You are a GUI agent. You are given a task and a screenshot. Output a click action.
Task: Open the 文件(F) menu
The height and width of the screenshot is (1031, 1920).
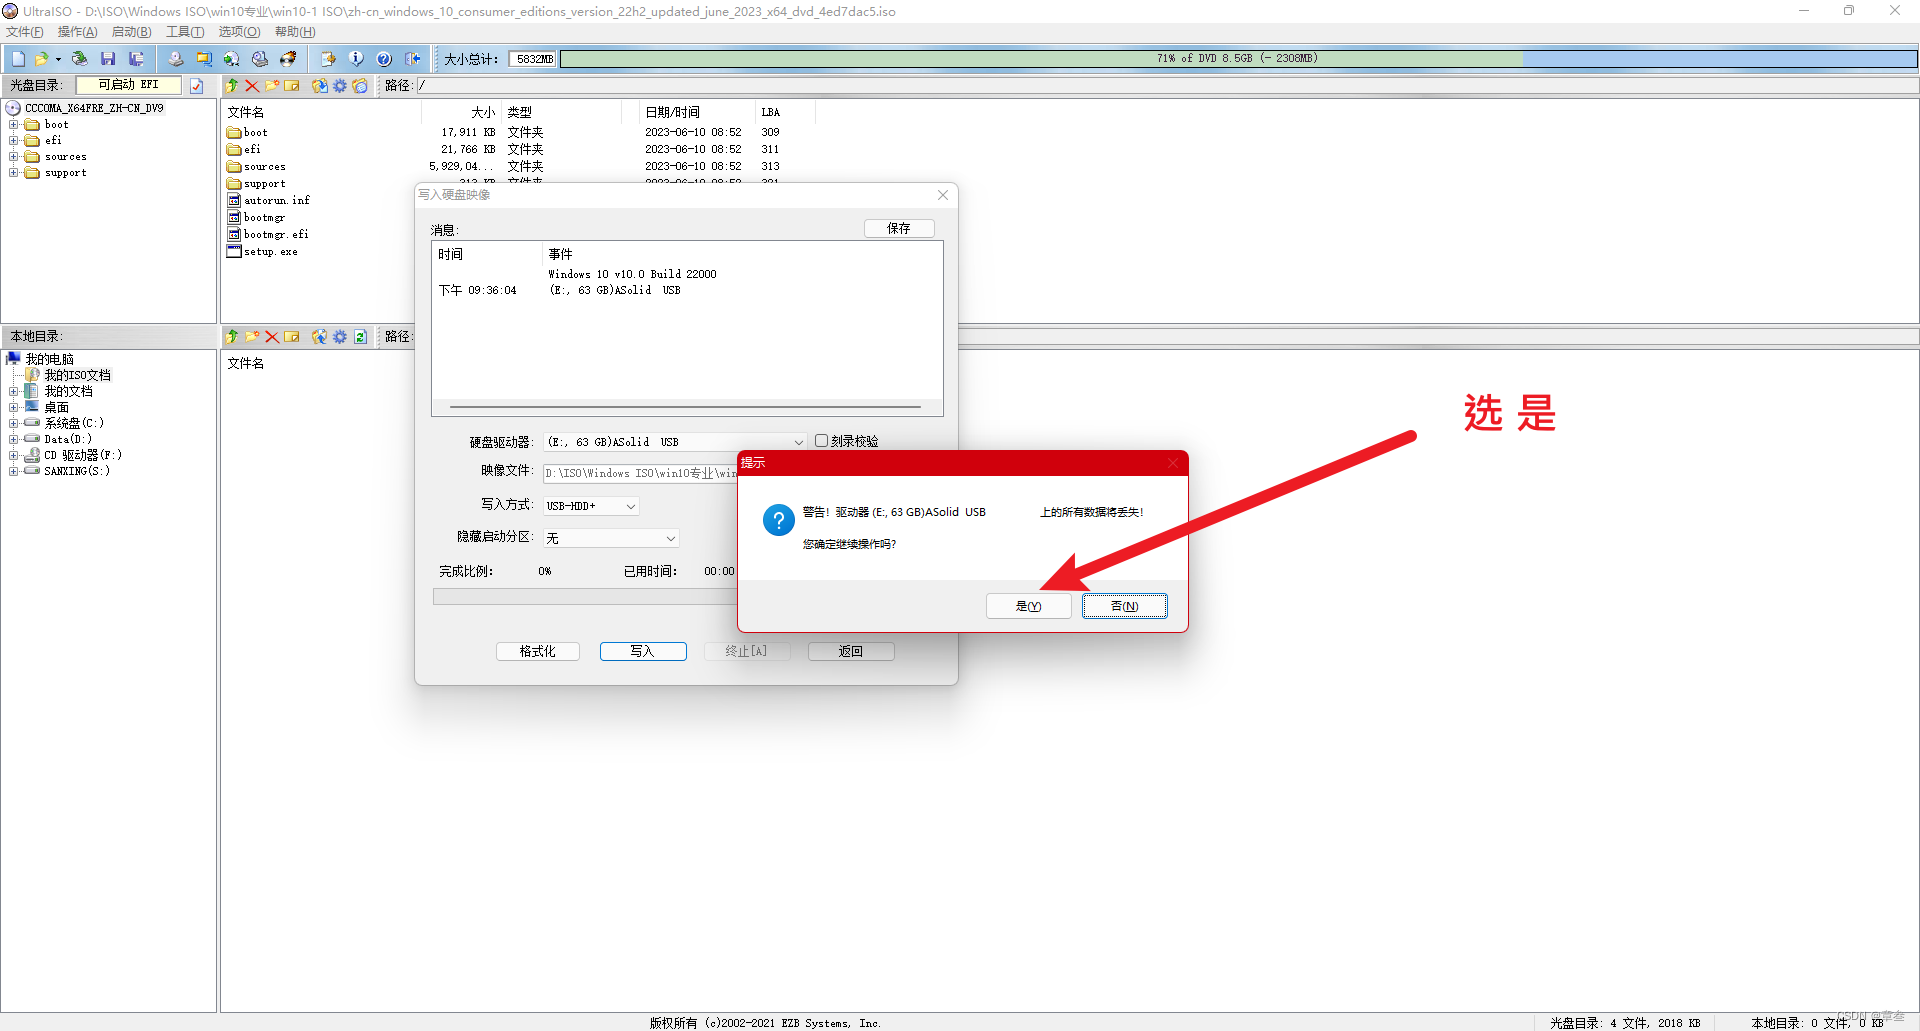tap(25, 32)
